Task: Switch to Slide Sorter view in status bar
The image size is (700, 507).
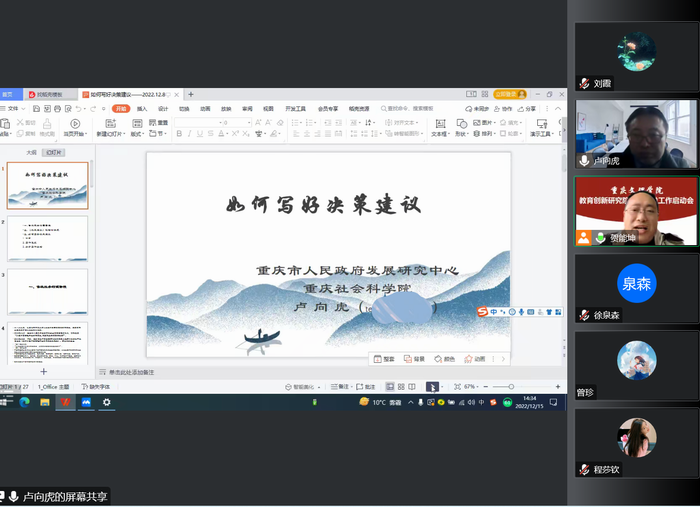Action: pyautogui.click(x=401, y=386)
